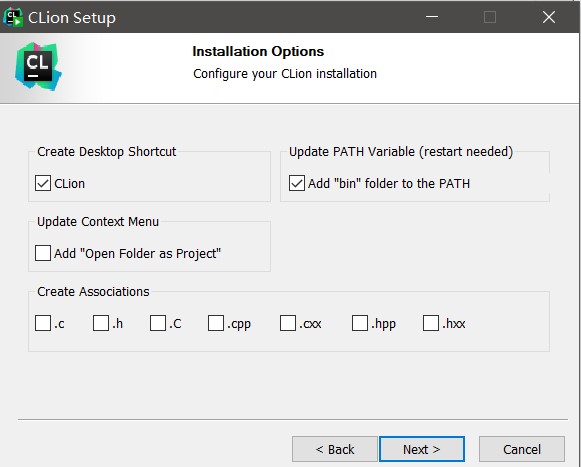Enable the .cpp file association
The image size is (581, 467).
pos(216,323)
